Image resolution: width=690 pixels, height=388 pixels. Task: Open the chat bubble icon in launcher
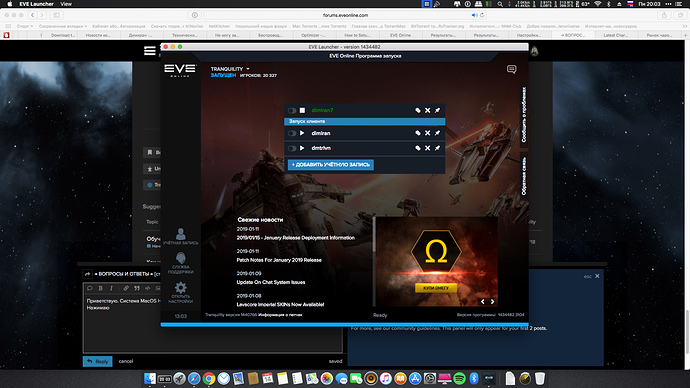click(x=511, y=69)
